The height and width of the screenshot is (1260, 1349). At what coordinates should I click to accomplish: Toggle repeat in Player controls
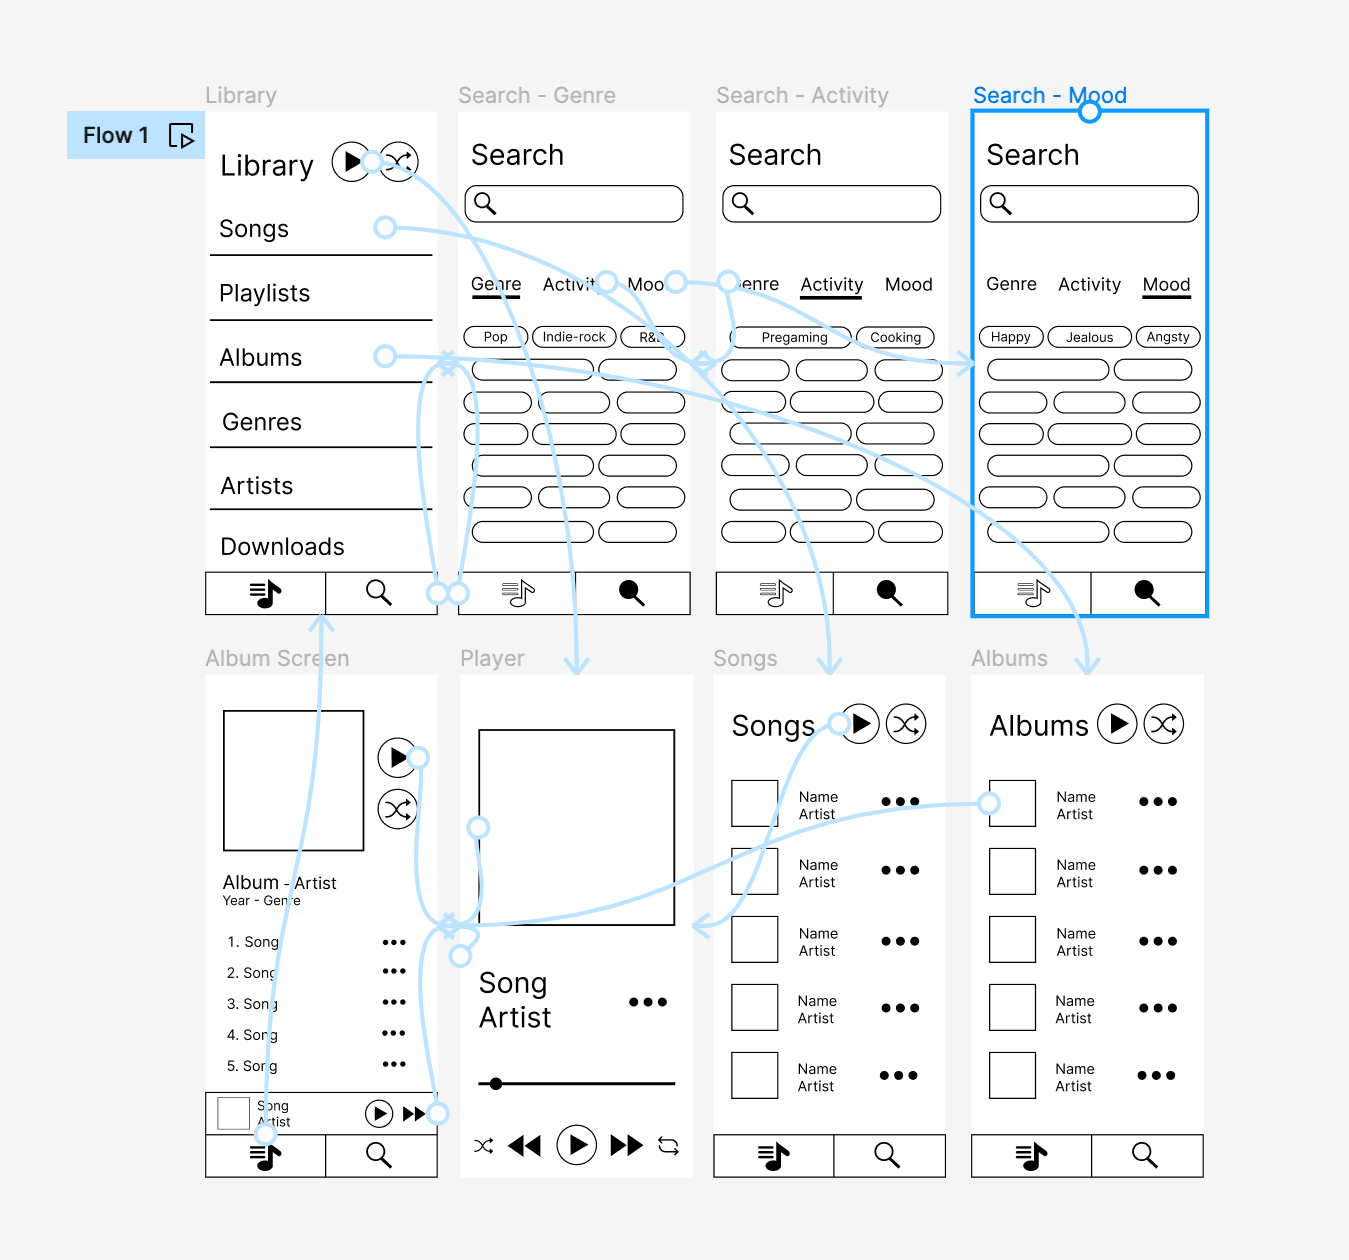(x=669, y=1146)
